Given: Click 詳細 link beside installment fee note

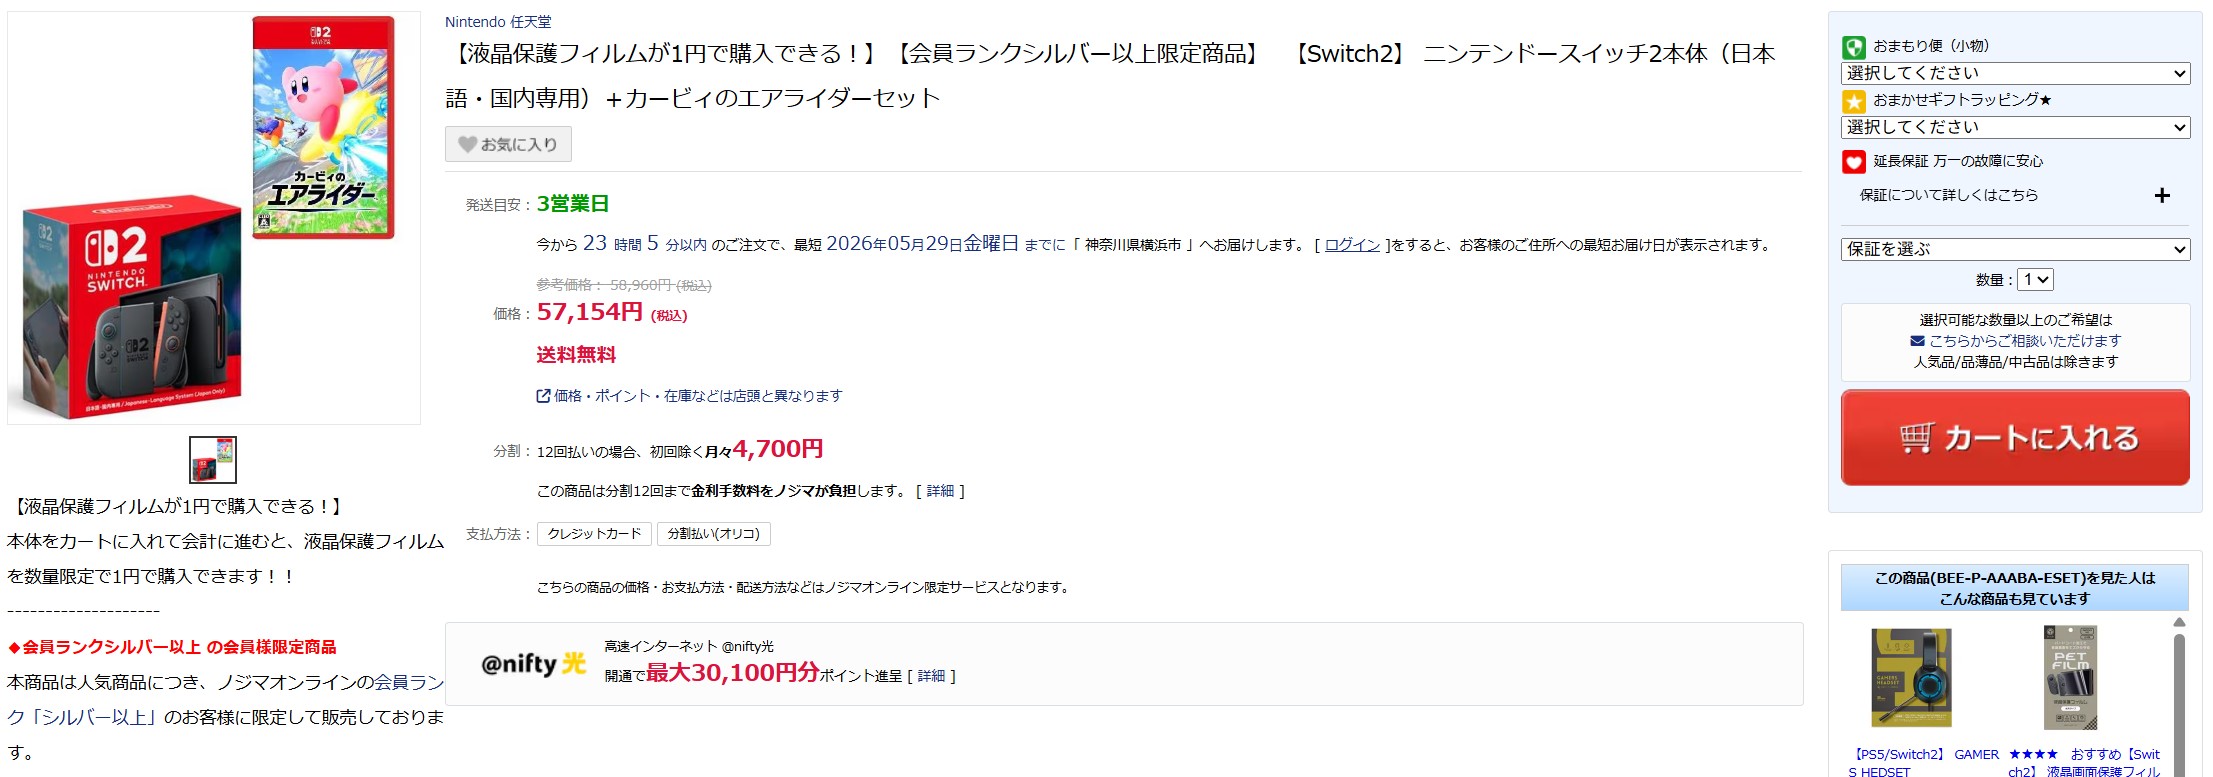Looking at the screenshot, I should [940, 491].
